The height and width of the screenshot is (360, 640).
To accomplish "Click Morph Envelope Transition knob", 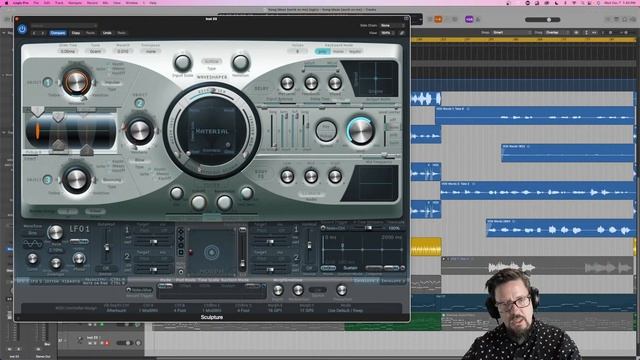I will tap(342, 290).
